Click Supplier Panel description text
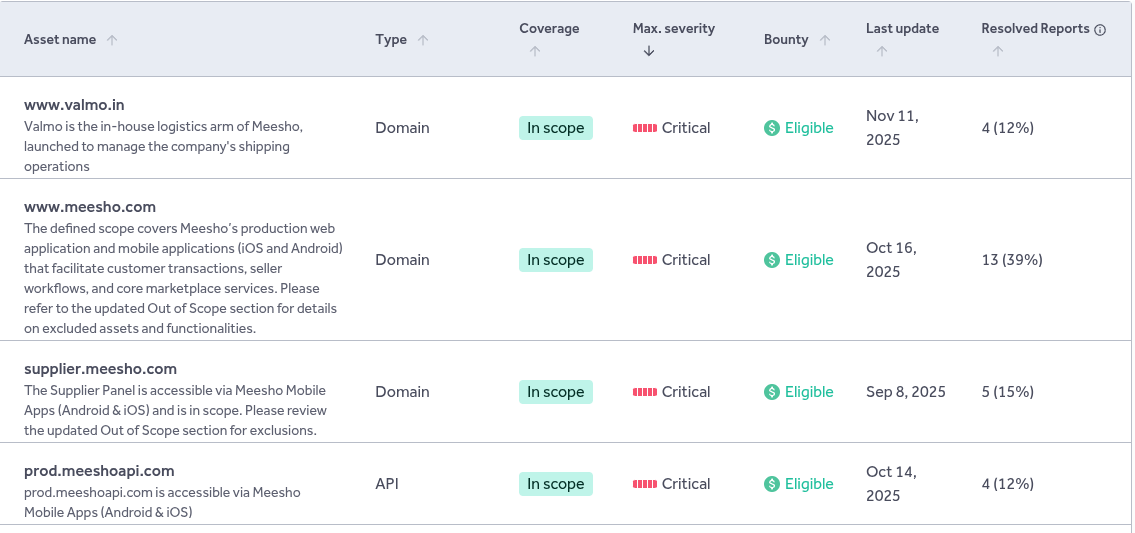Screen dimensions: 1135x533 pyautogui.click(x=176, y=411)
